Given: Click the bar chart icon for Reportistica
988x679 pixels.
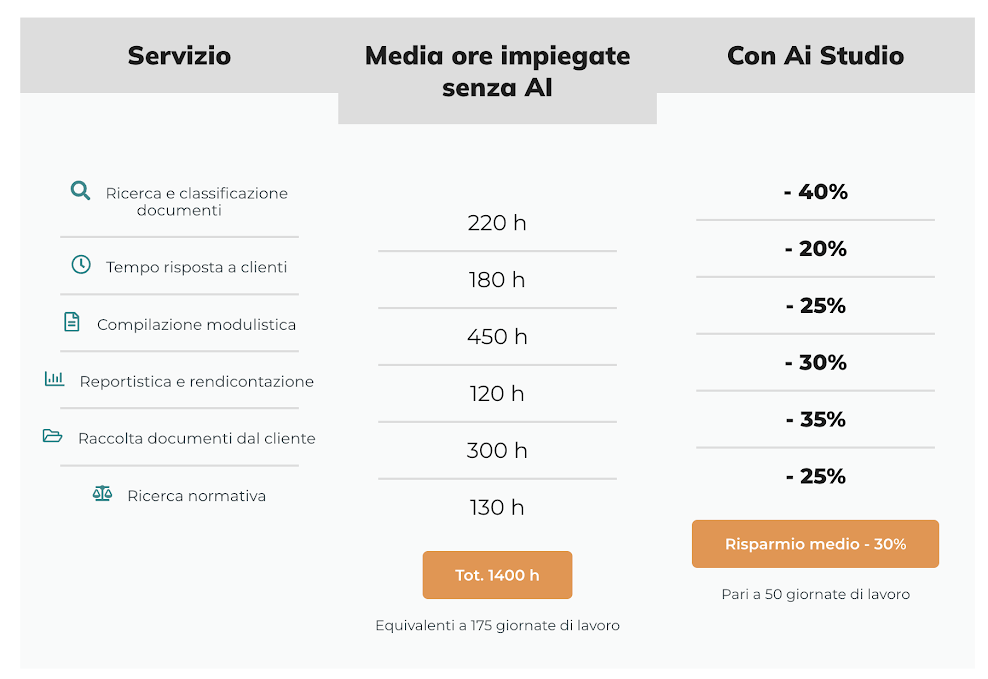Looking at the screenshot, I should [x=54, y=379].
